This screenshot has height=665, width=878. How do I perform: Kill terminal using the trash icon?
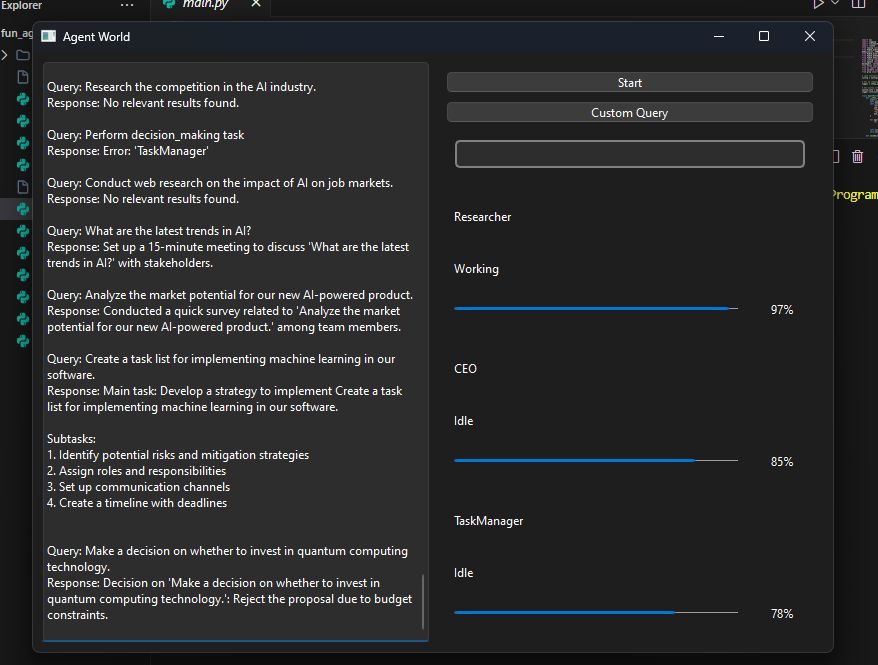click(x=857, y=156)
